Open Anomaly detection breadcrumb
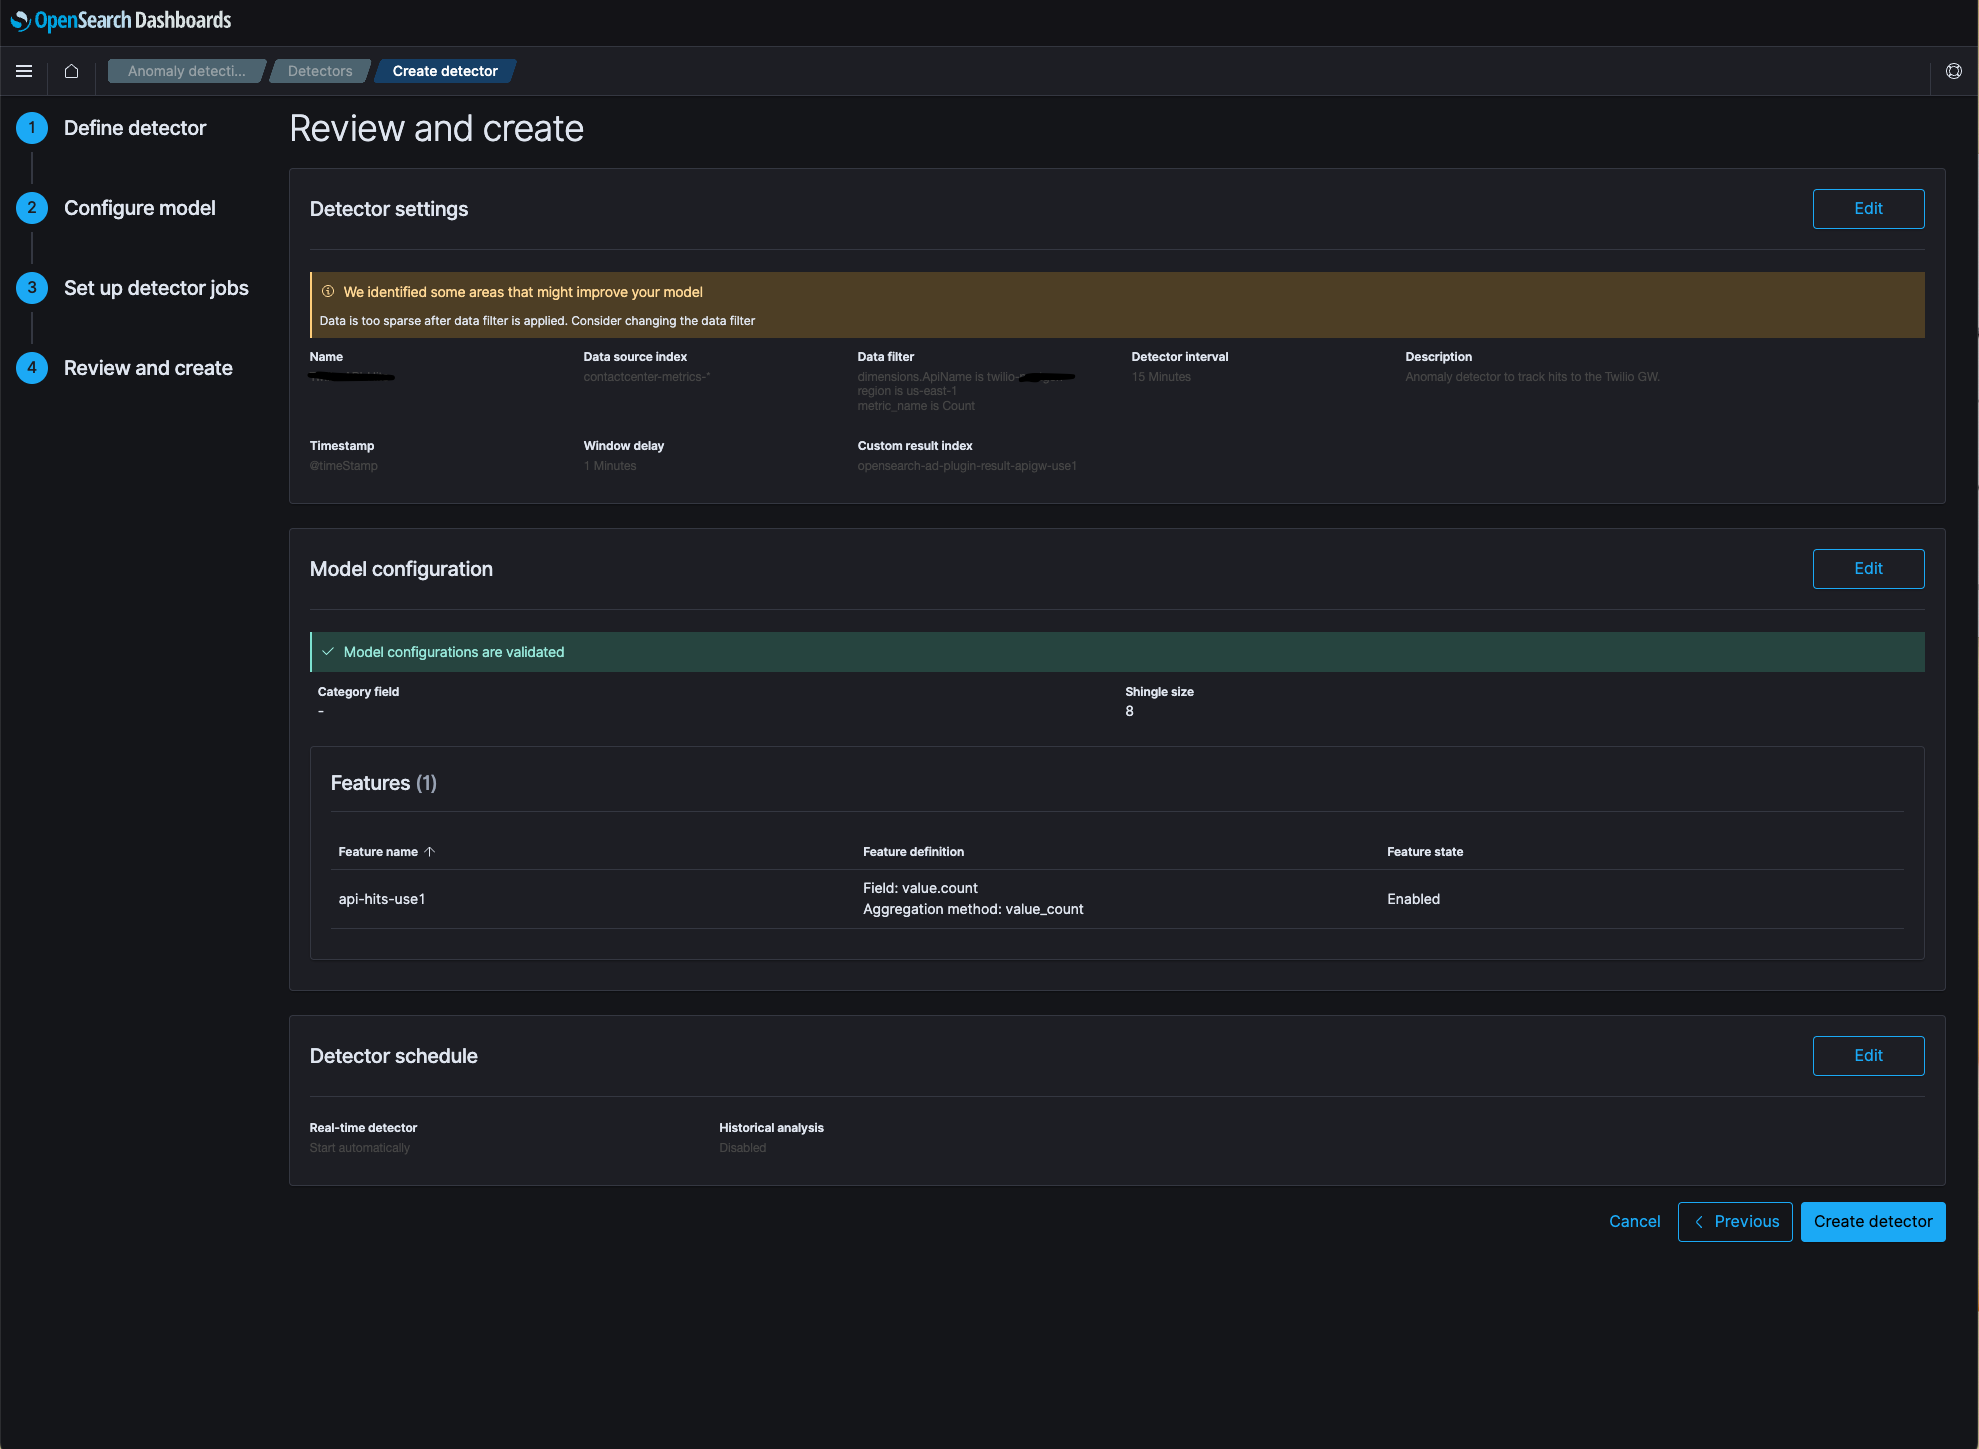The height and width of the screenshot is (1449, 1979). tap(186, 71)
